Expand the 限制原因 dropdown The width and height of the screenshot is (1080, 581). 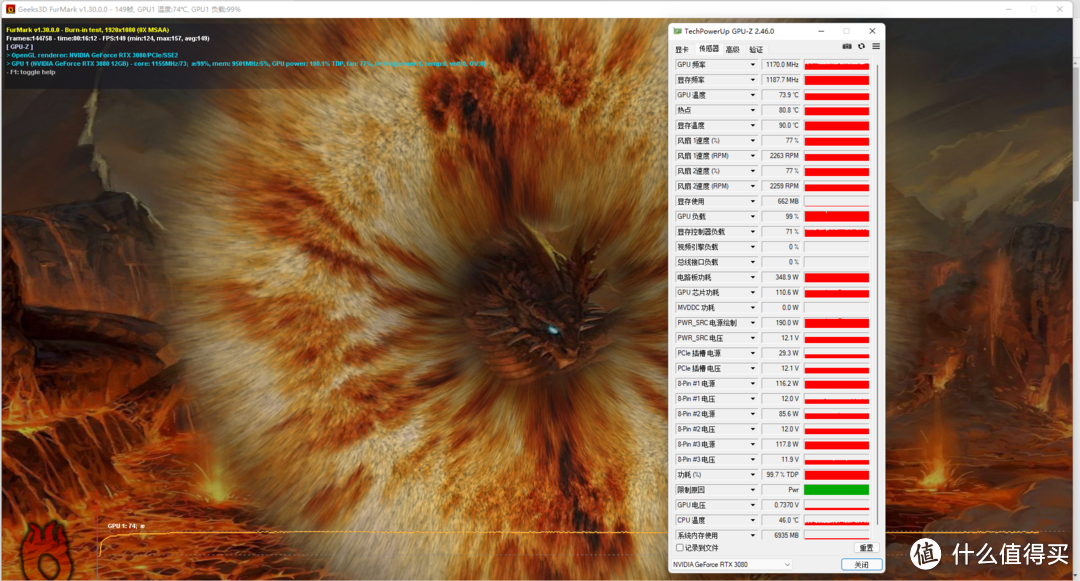[752, 489]
